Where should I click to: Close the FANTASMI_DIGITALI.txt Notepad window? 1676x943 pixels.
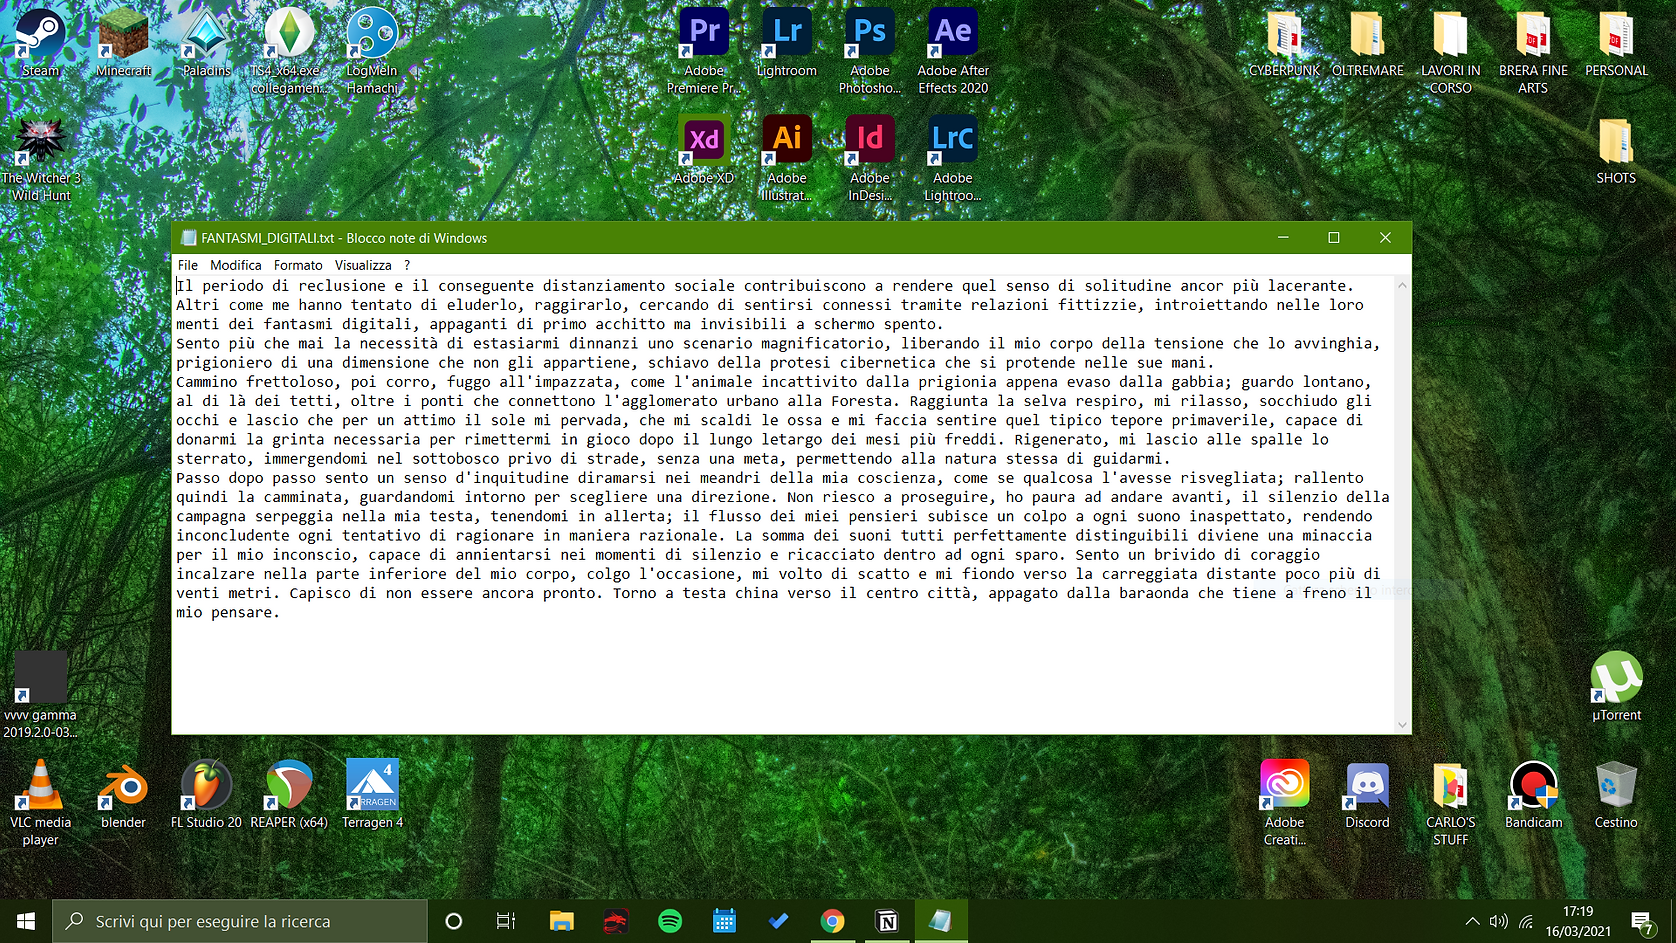pos(1385,238)
